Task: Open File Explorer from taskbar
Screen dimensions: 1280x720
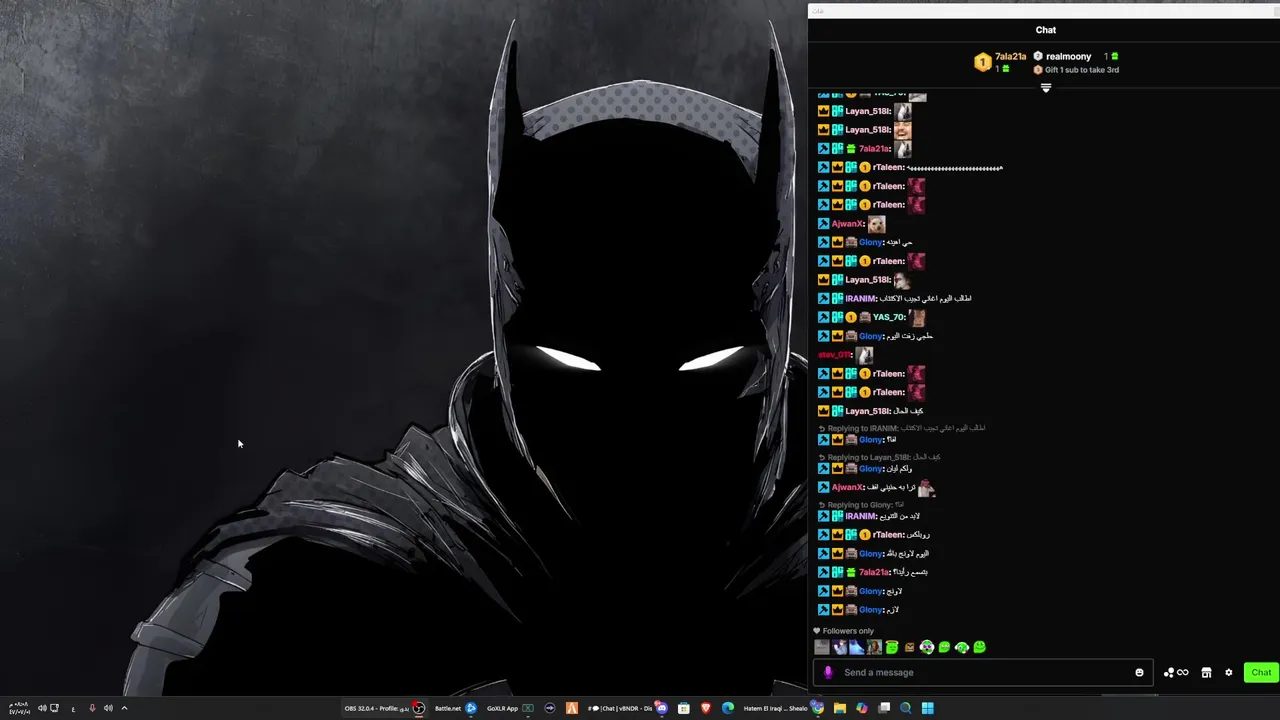Action: (840, 708)
